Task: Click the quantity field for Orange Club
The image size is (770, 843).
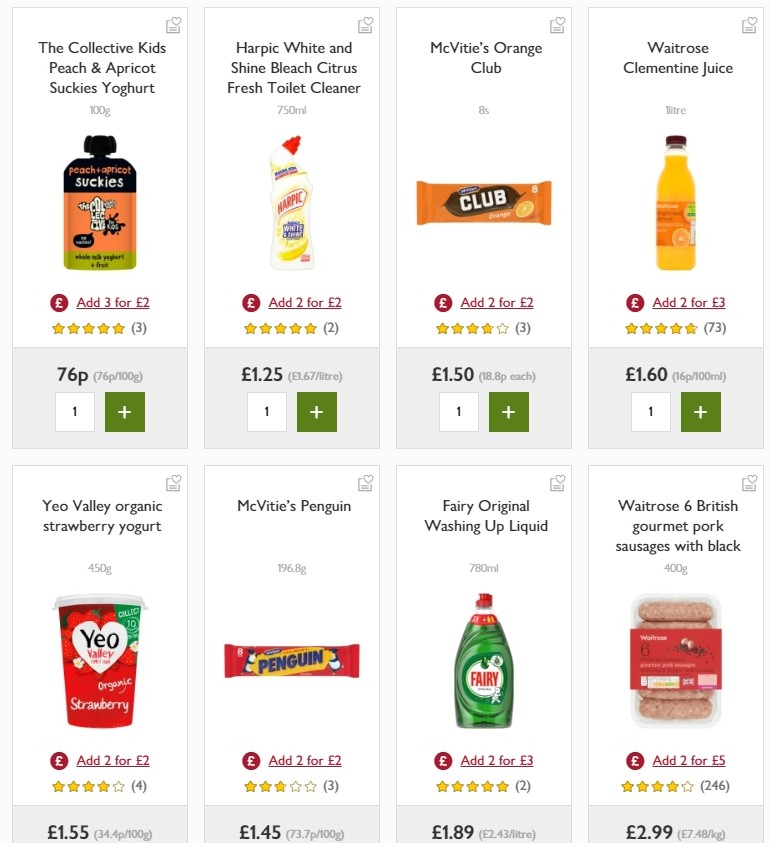Action: (x=459, y=411)
